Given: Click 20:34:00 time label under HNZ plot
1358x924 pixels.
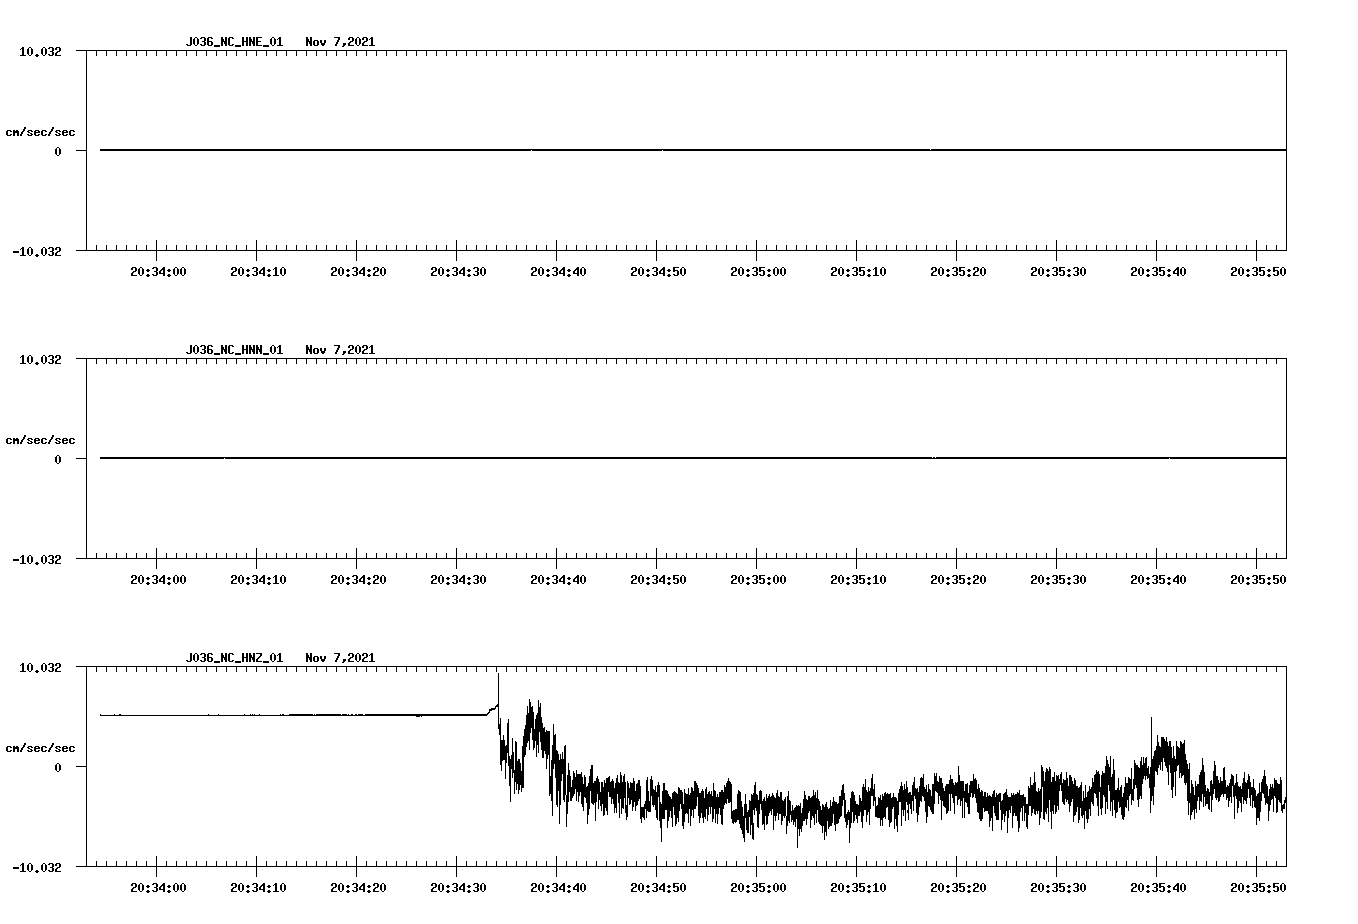Looking at the screenshot, I should click(x=158, y=888).
